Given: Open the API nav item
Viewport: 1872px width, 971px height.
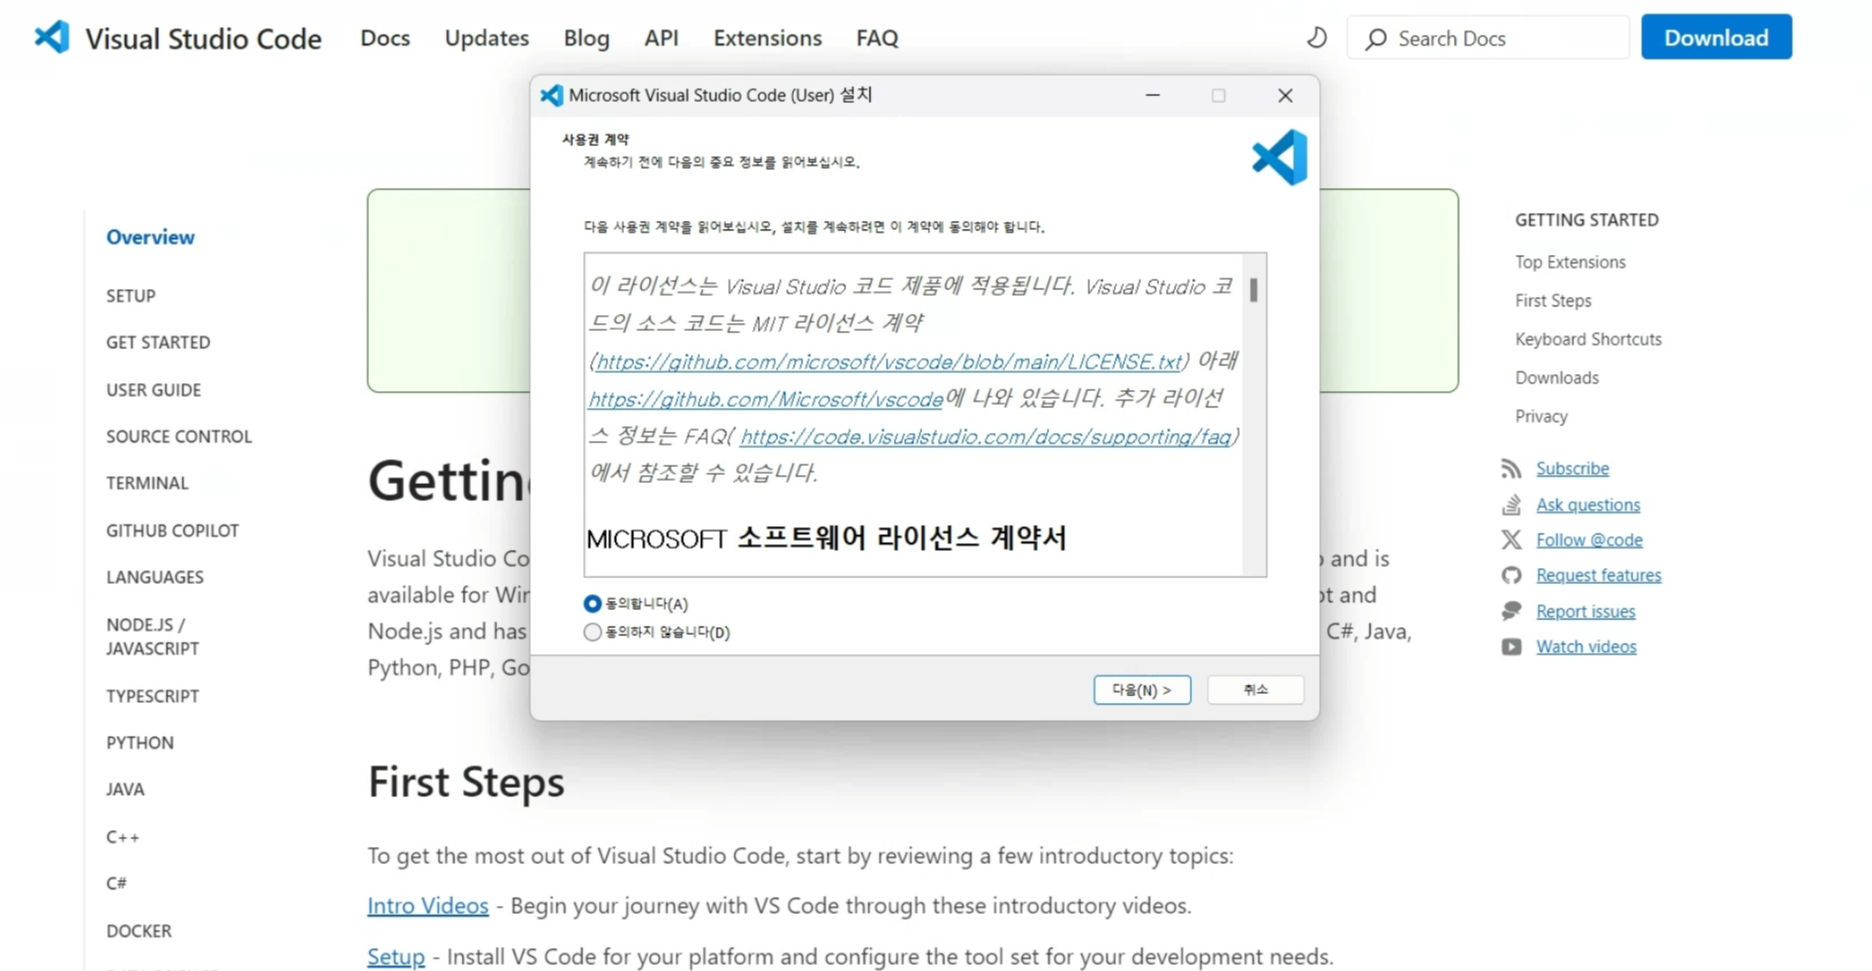Looking at the screenshot, I should pyautogui.click(x=661, y=38).
